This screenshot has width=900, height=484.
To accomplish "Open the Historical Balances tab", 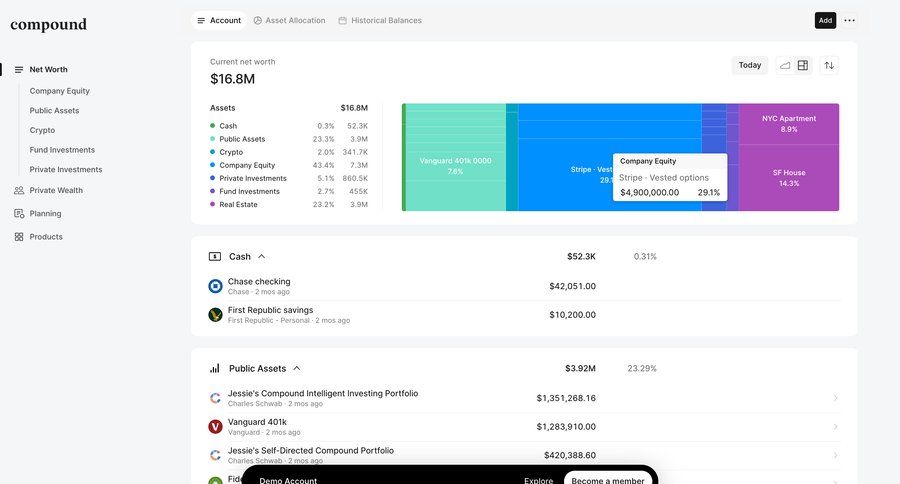I will tap(380, 20).
